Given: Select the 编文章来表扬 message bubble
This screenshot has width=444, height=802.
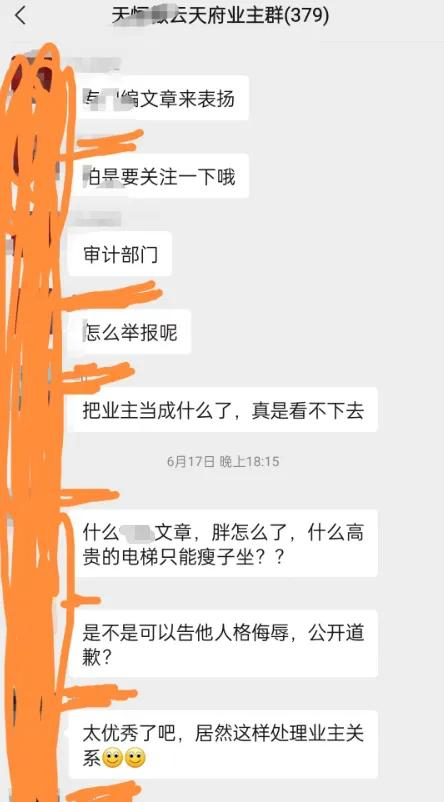Looking at the screenshot, I should (x=160, y=98).
